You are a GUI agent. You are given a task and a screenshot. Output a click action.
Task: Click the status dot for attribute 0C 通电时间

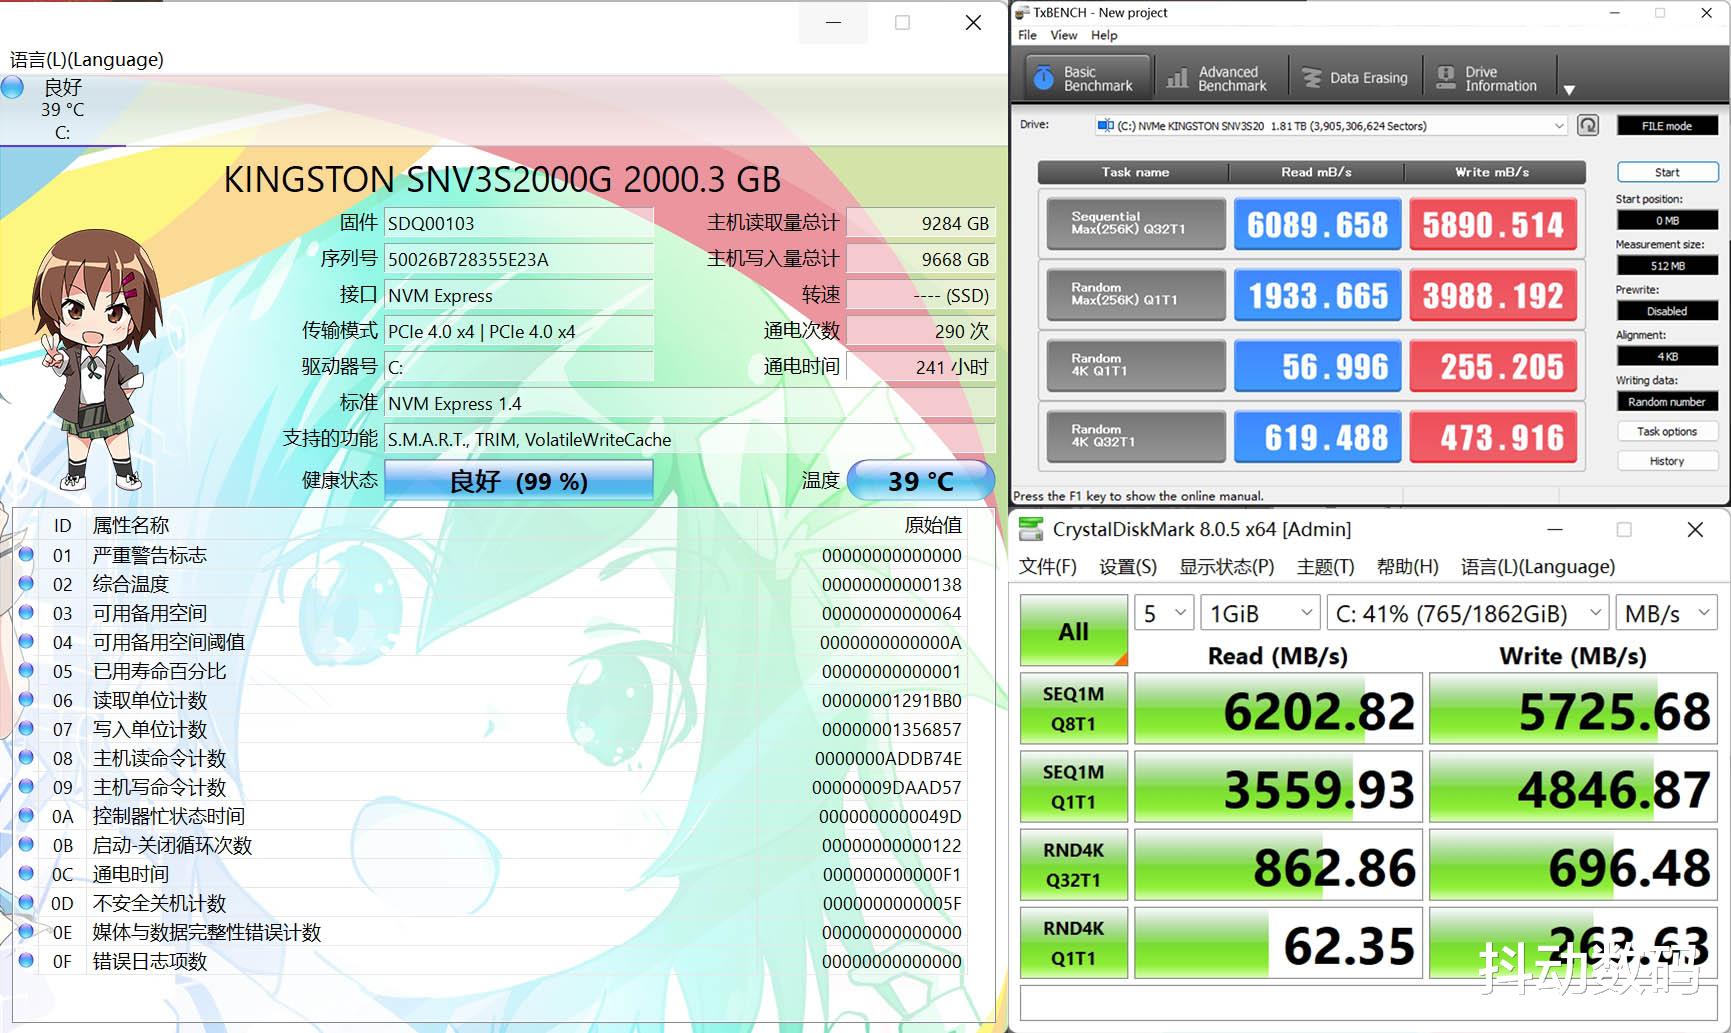click(x=26, y=873)
